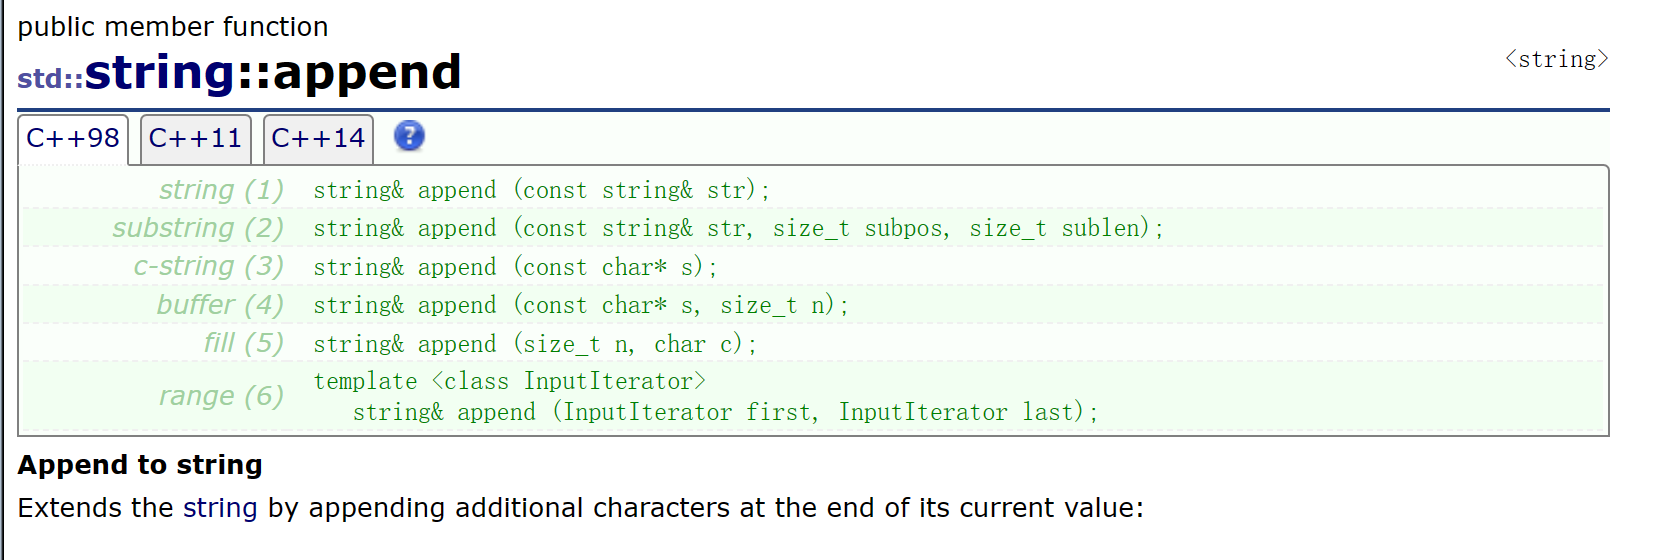Open the <string> header link
The image size is (1675, 560).
coord(1557,60)
